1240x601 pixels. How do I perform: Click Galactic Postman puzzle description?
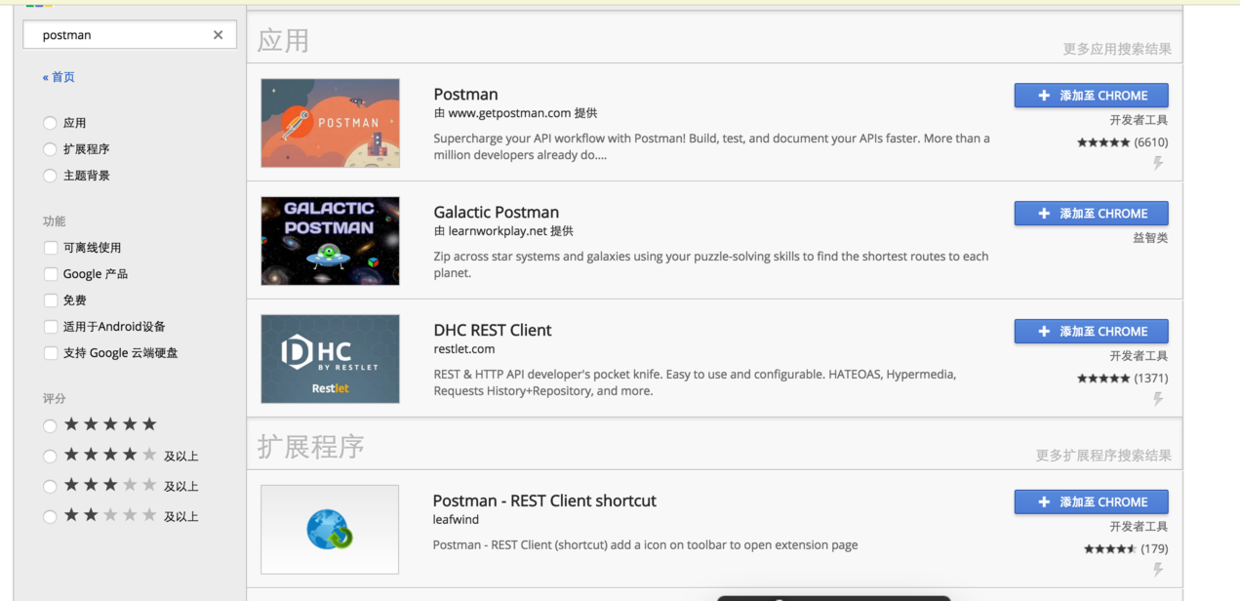710,264
